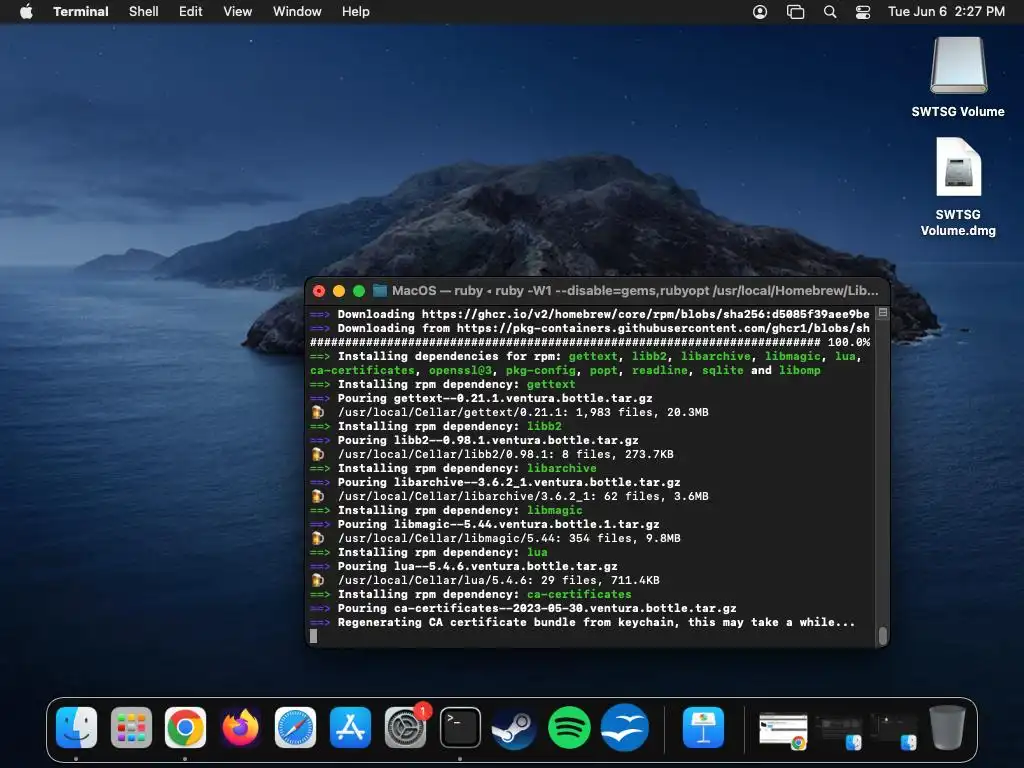This screenshot has height=768, width=1024.
Task: Zoom the Terminal window with green button
Action: tap(359, 291)
